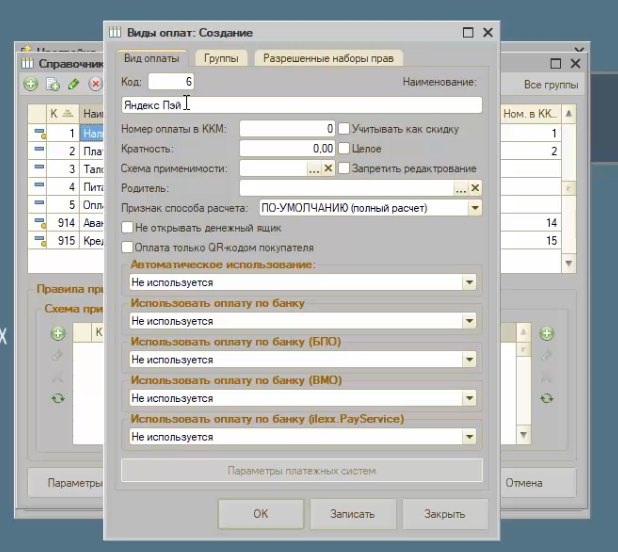Open the Группы tab
The height and width of the screenshot is (552, 618).
pos(221,58)
